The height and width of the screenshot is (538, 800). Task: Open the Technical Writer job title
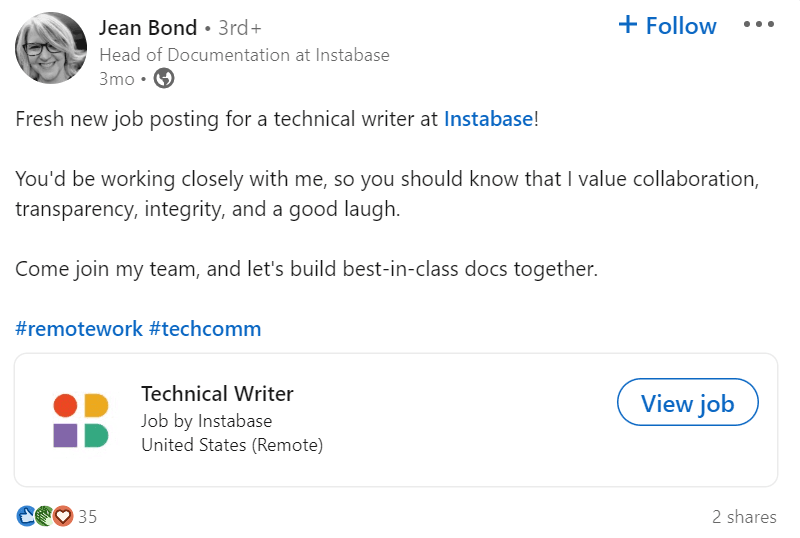coord(217,393)
